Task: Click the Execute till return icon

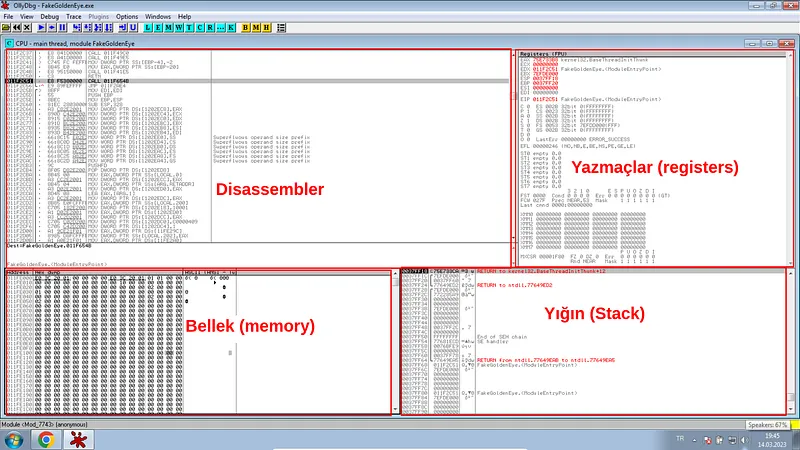Action: coord(122,28)
